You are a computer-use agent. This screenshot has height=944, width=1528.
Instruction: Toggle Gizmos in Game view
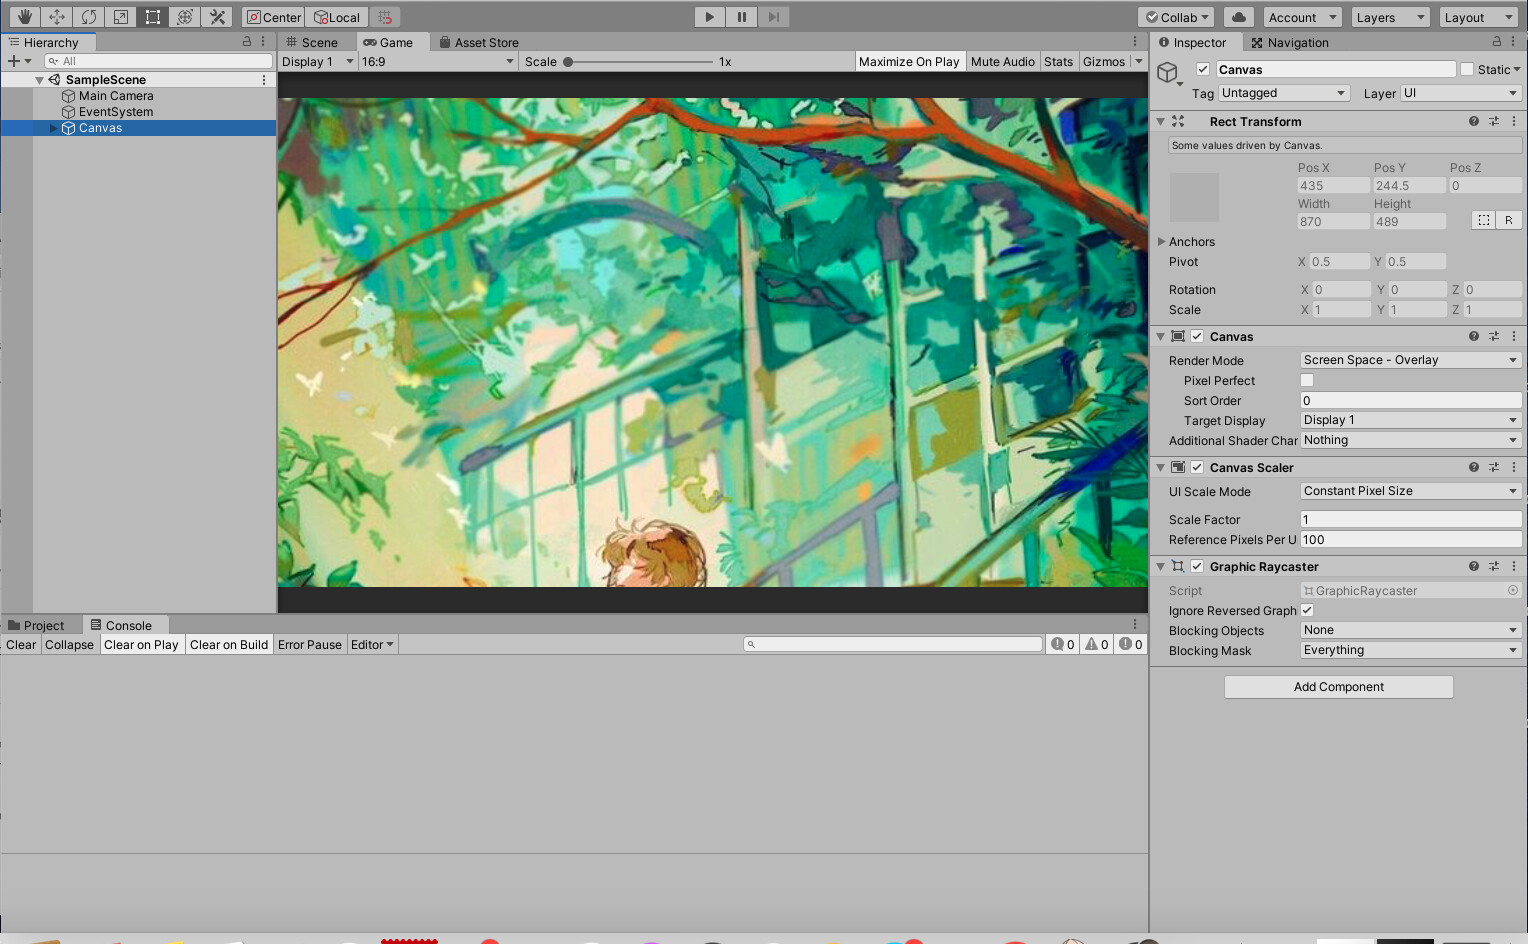point(1104,61)
